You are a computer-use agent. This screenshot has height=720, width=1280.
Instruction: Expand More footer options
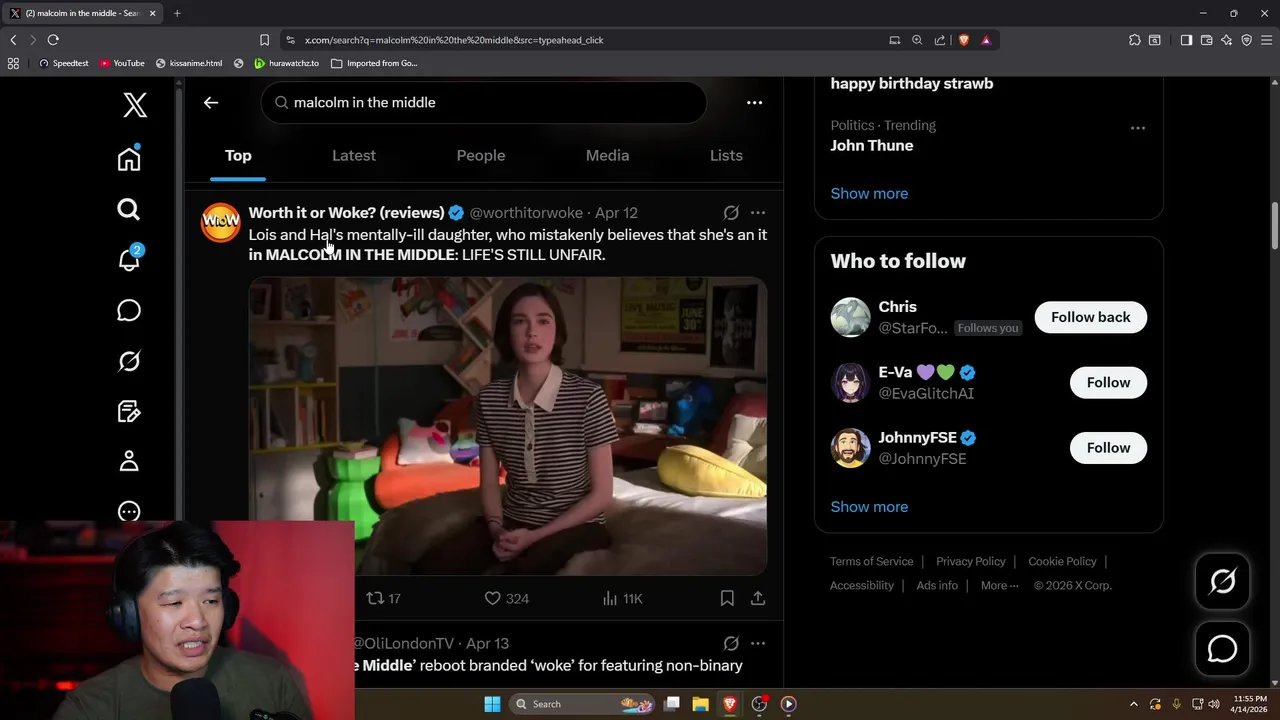pos(999,586)
